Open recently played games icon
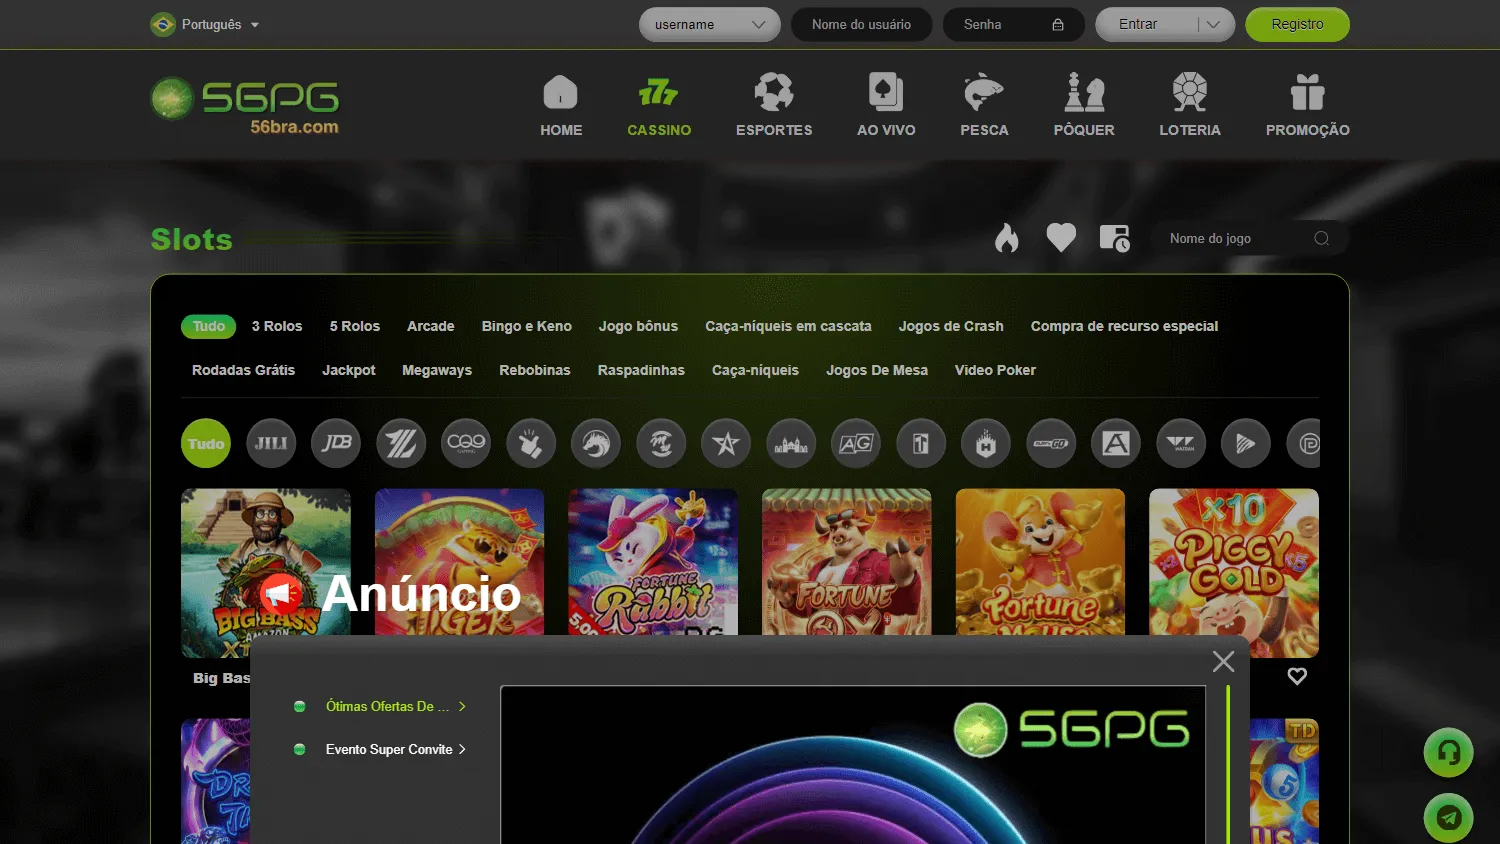This screenshot has width=1500, height=844. (x=1114, y=238)
